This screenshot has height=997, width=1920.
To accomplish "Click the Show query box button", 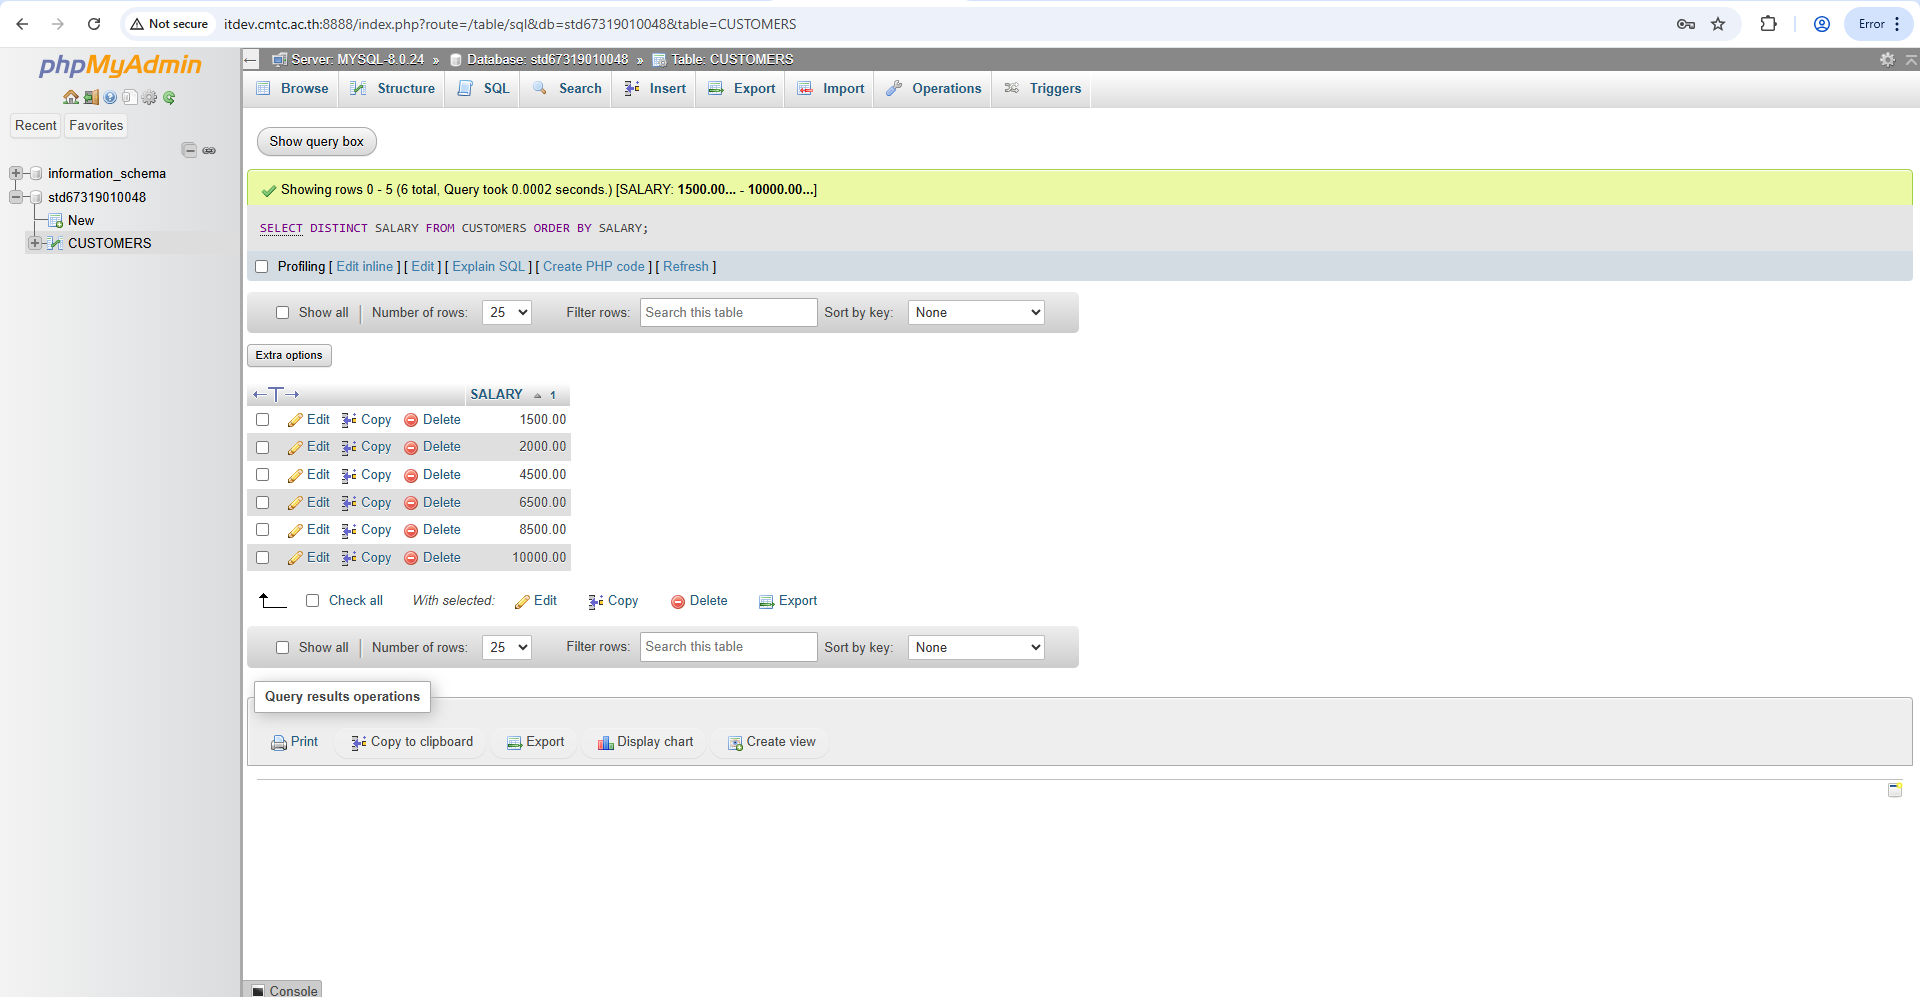I will pyautogui.click(x=316, y=142).
